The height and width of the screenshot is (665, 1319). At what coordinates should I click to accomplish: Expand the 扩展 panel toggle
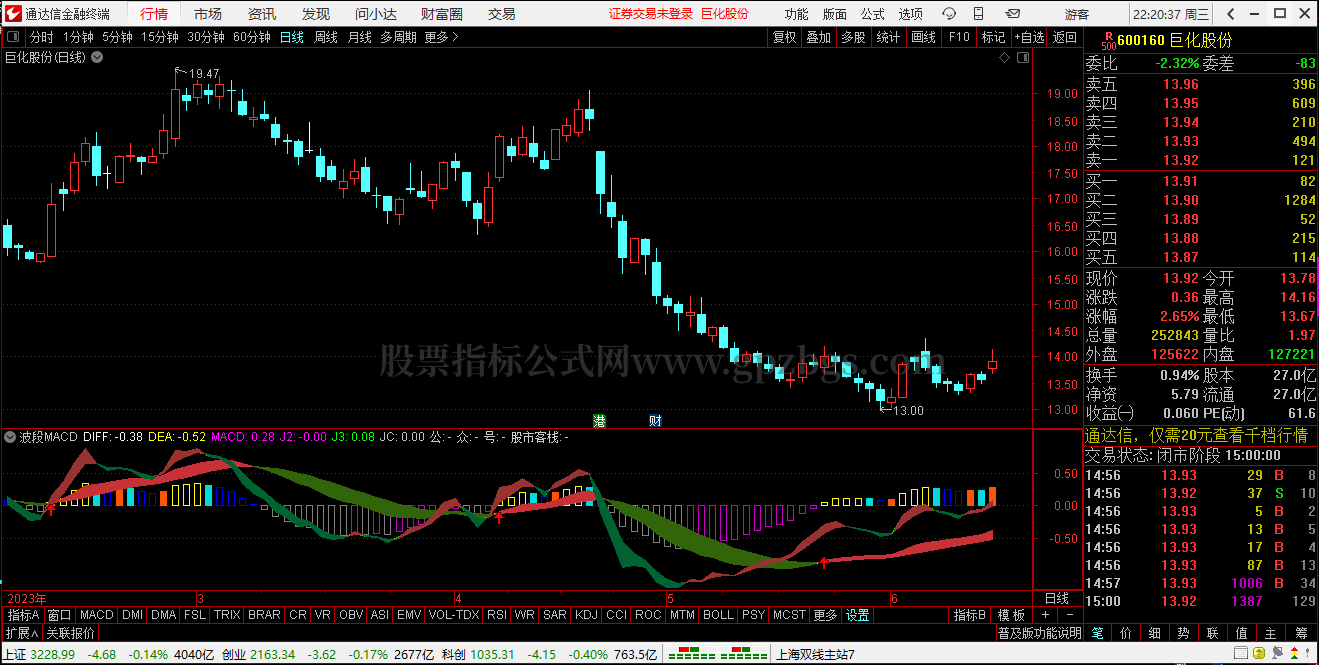(21, 633)
